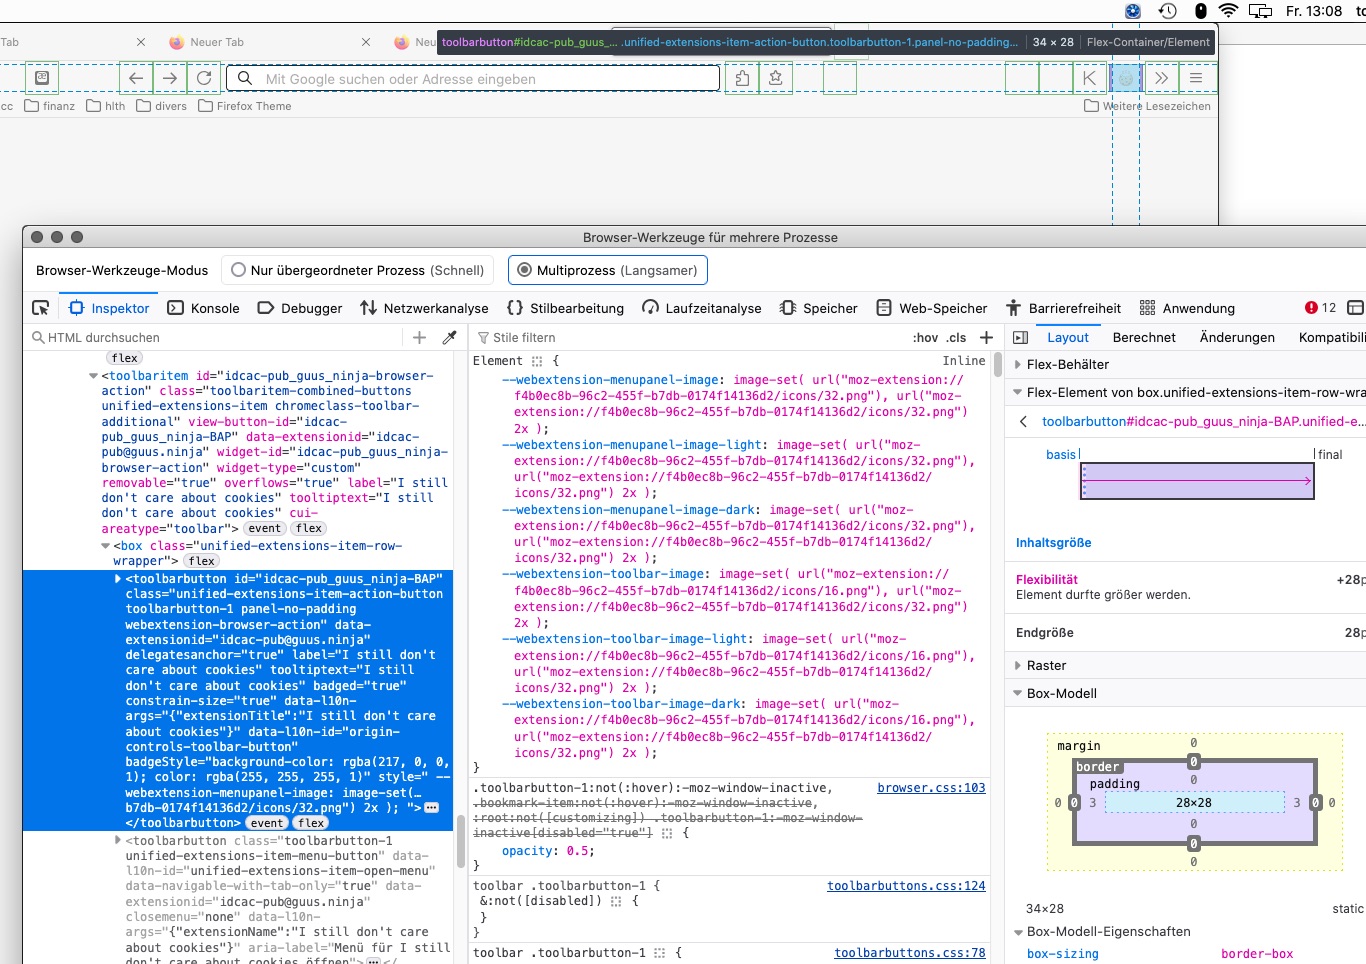Viewport: 1366px width, 964px height.
Task: Open the browser.css:103 source link
Action: point(931,788)
